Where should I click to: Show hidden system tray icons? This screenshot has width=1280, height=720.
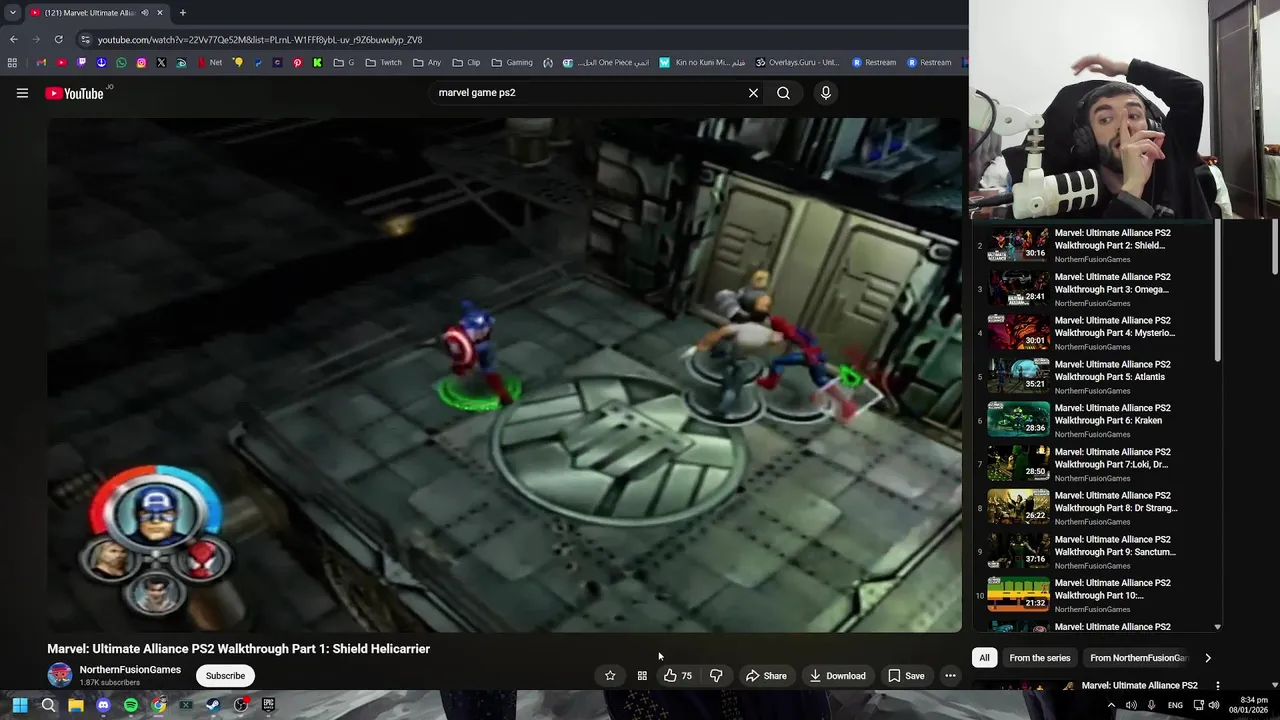pyautogui.click(x=1111, y=705)
